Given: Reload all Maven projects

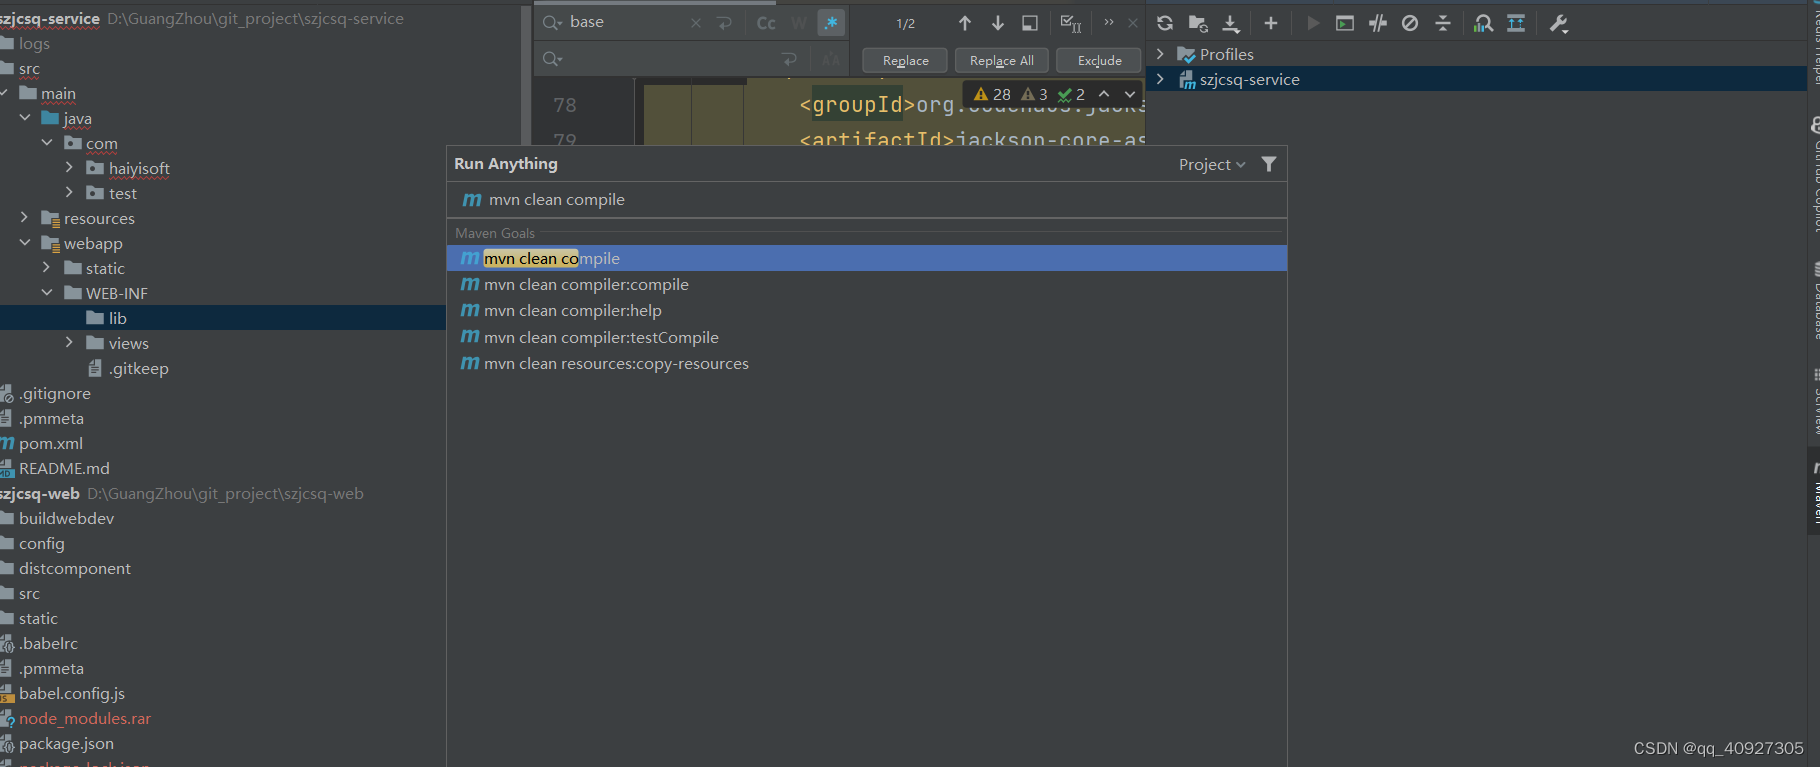Looking at the screenshot, I should (x=1165, y=23).
